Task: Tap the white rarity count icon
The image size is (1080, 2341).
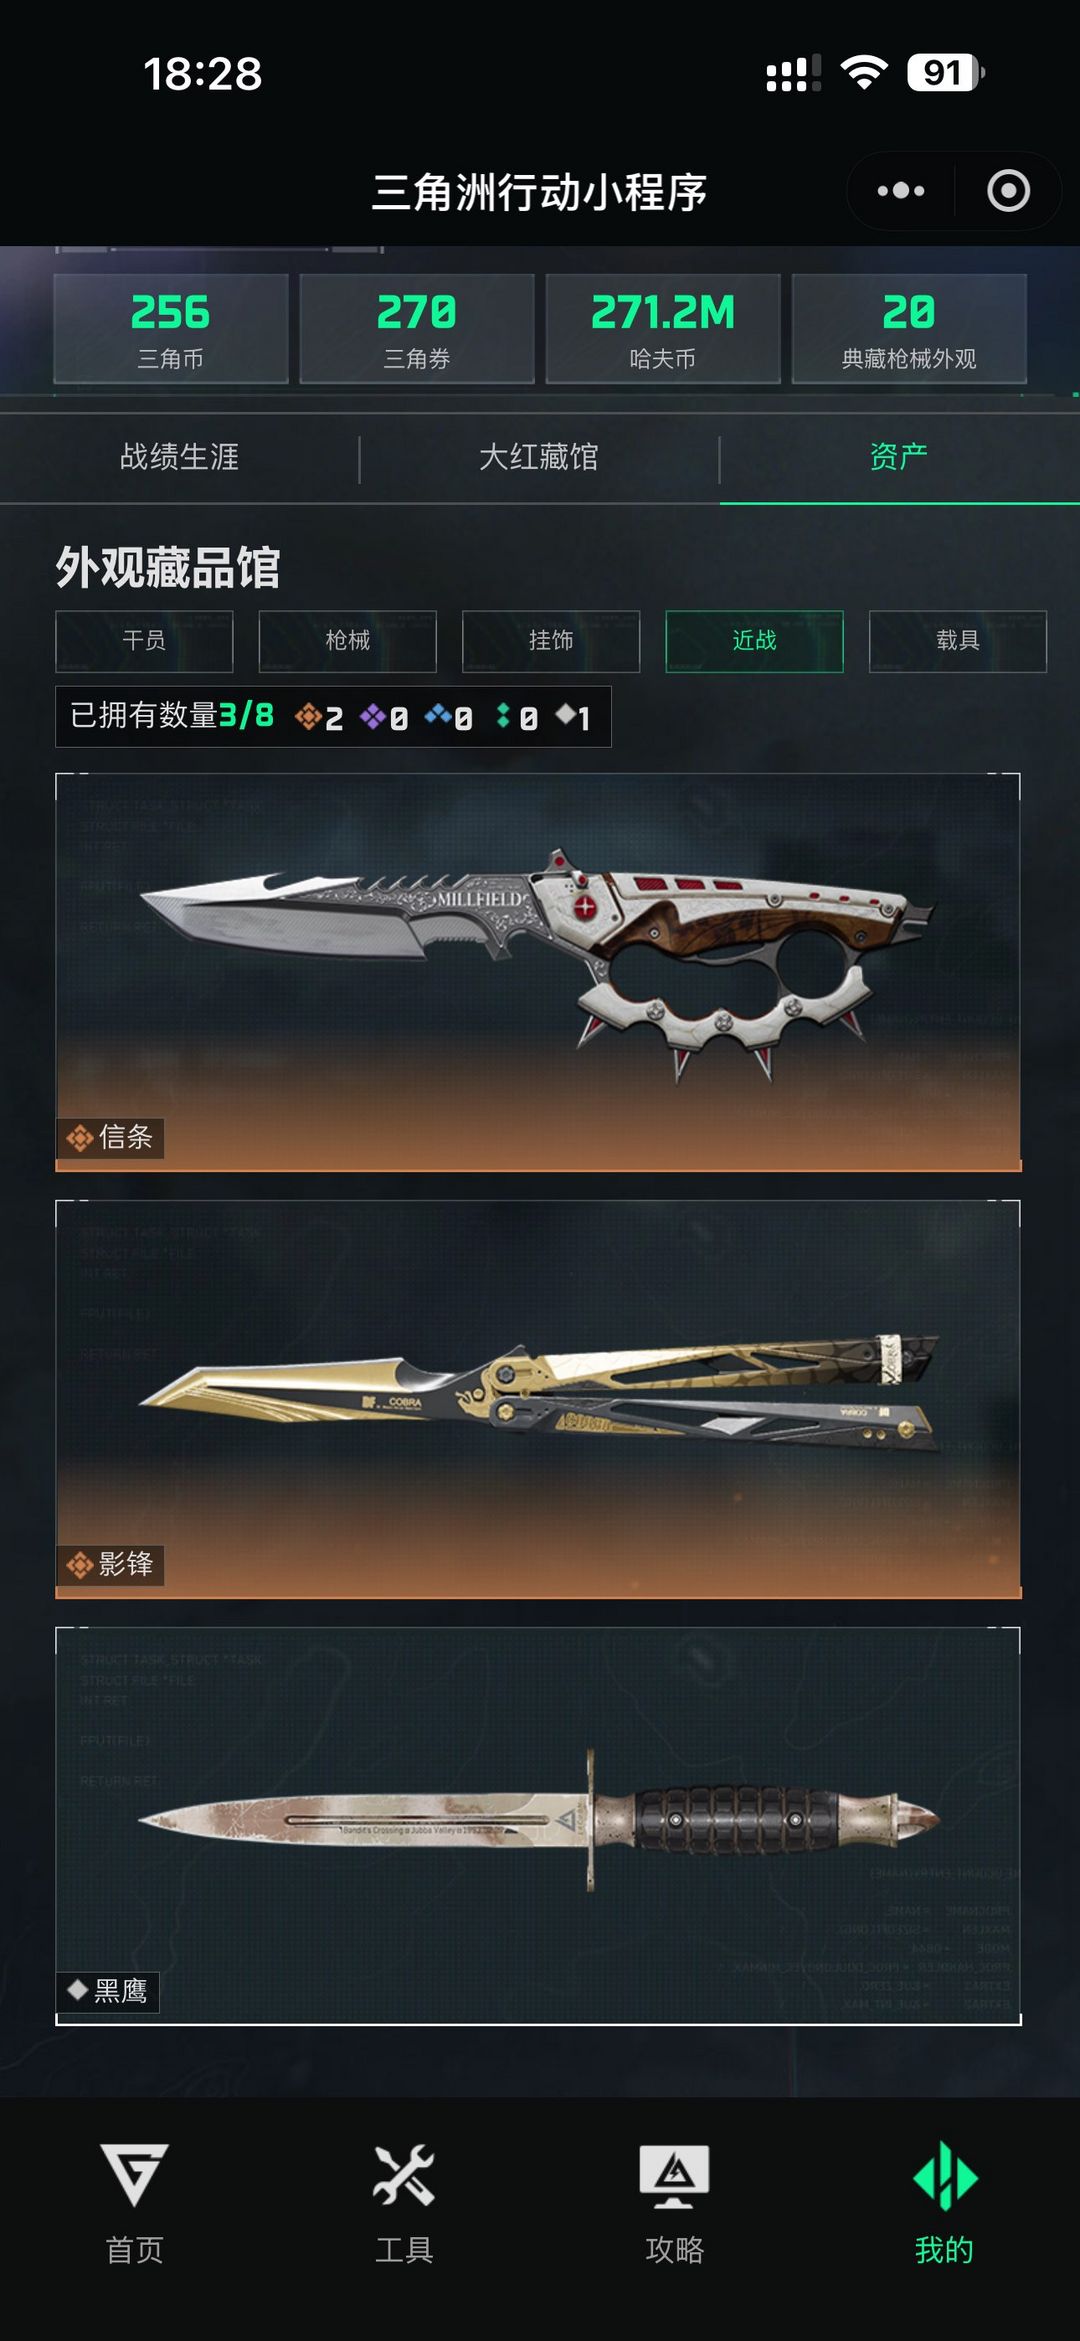Action: (x=565, y=713)
